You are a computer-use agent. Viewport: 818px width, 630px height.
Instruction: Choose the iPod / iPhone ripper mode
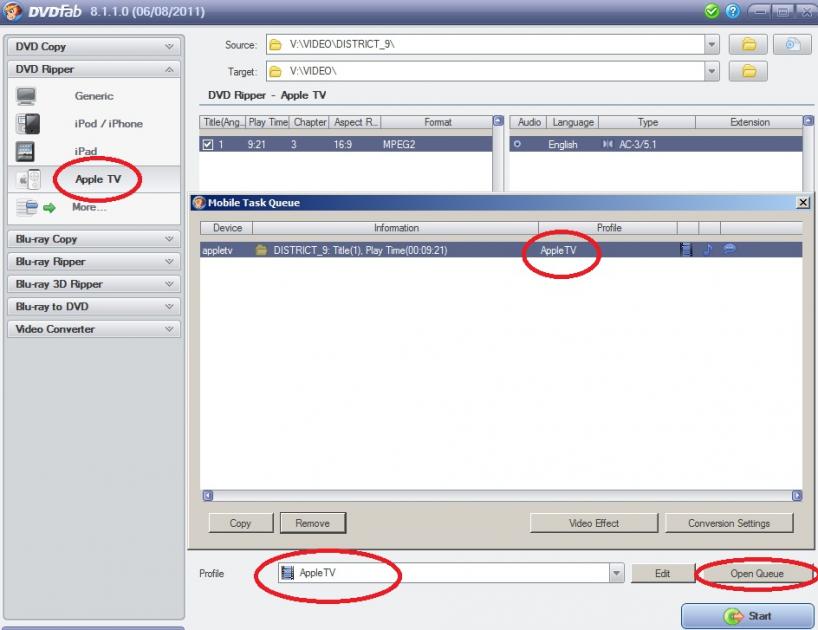pyautogui.click(x=109, y=124)
